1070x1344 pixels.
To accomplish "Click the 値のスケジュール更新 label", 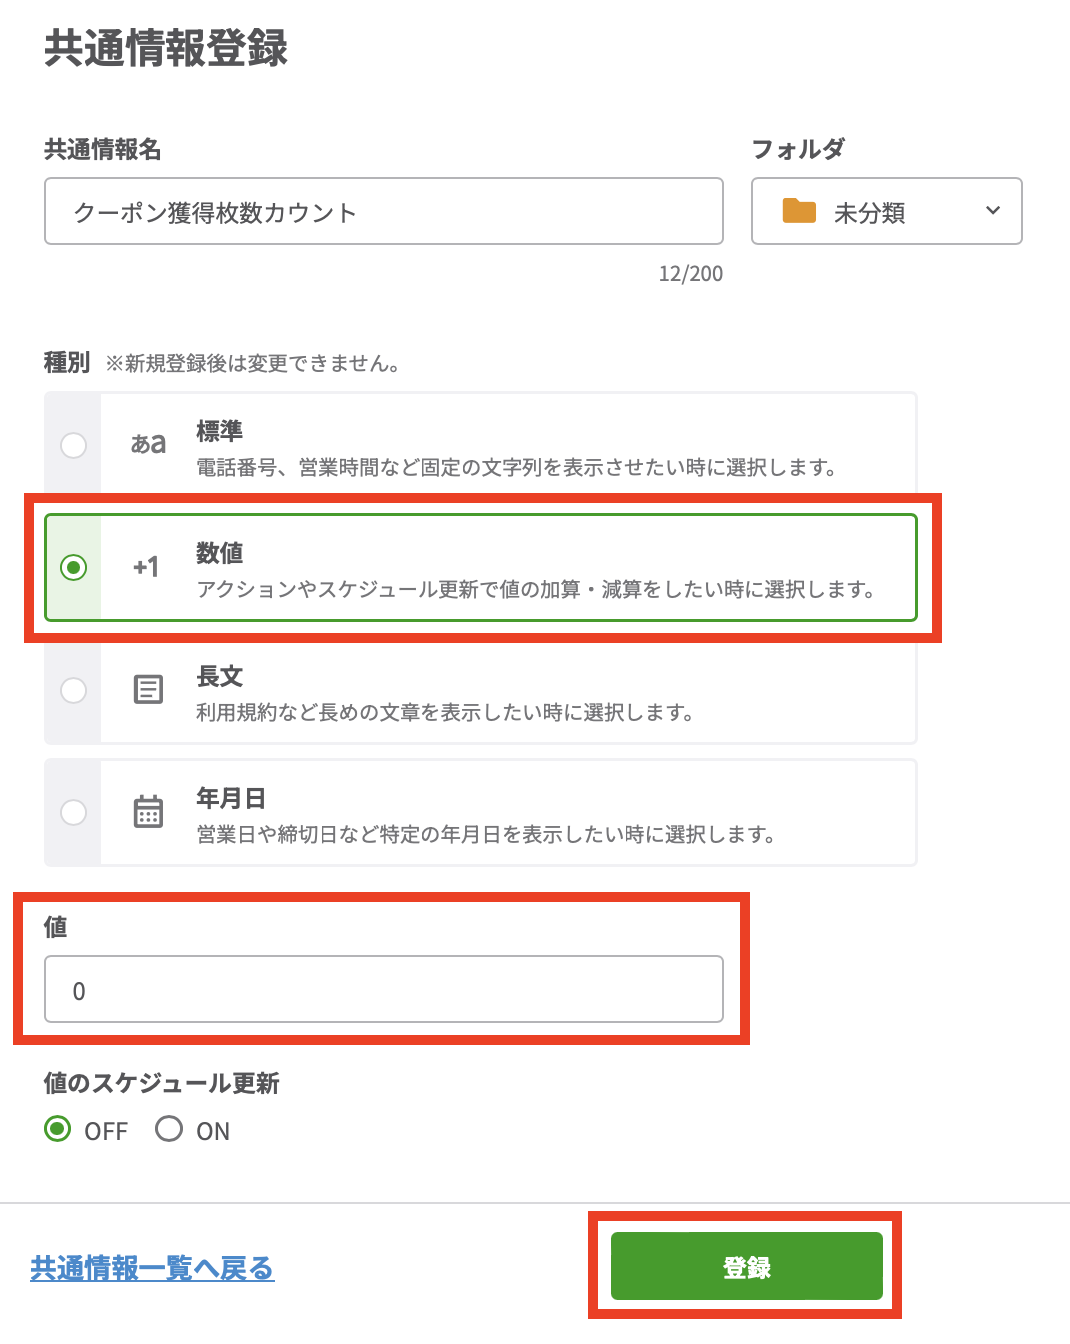I will pos(162,1083).
